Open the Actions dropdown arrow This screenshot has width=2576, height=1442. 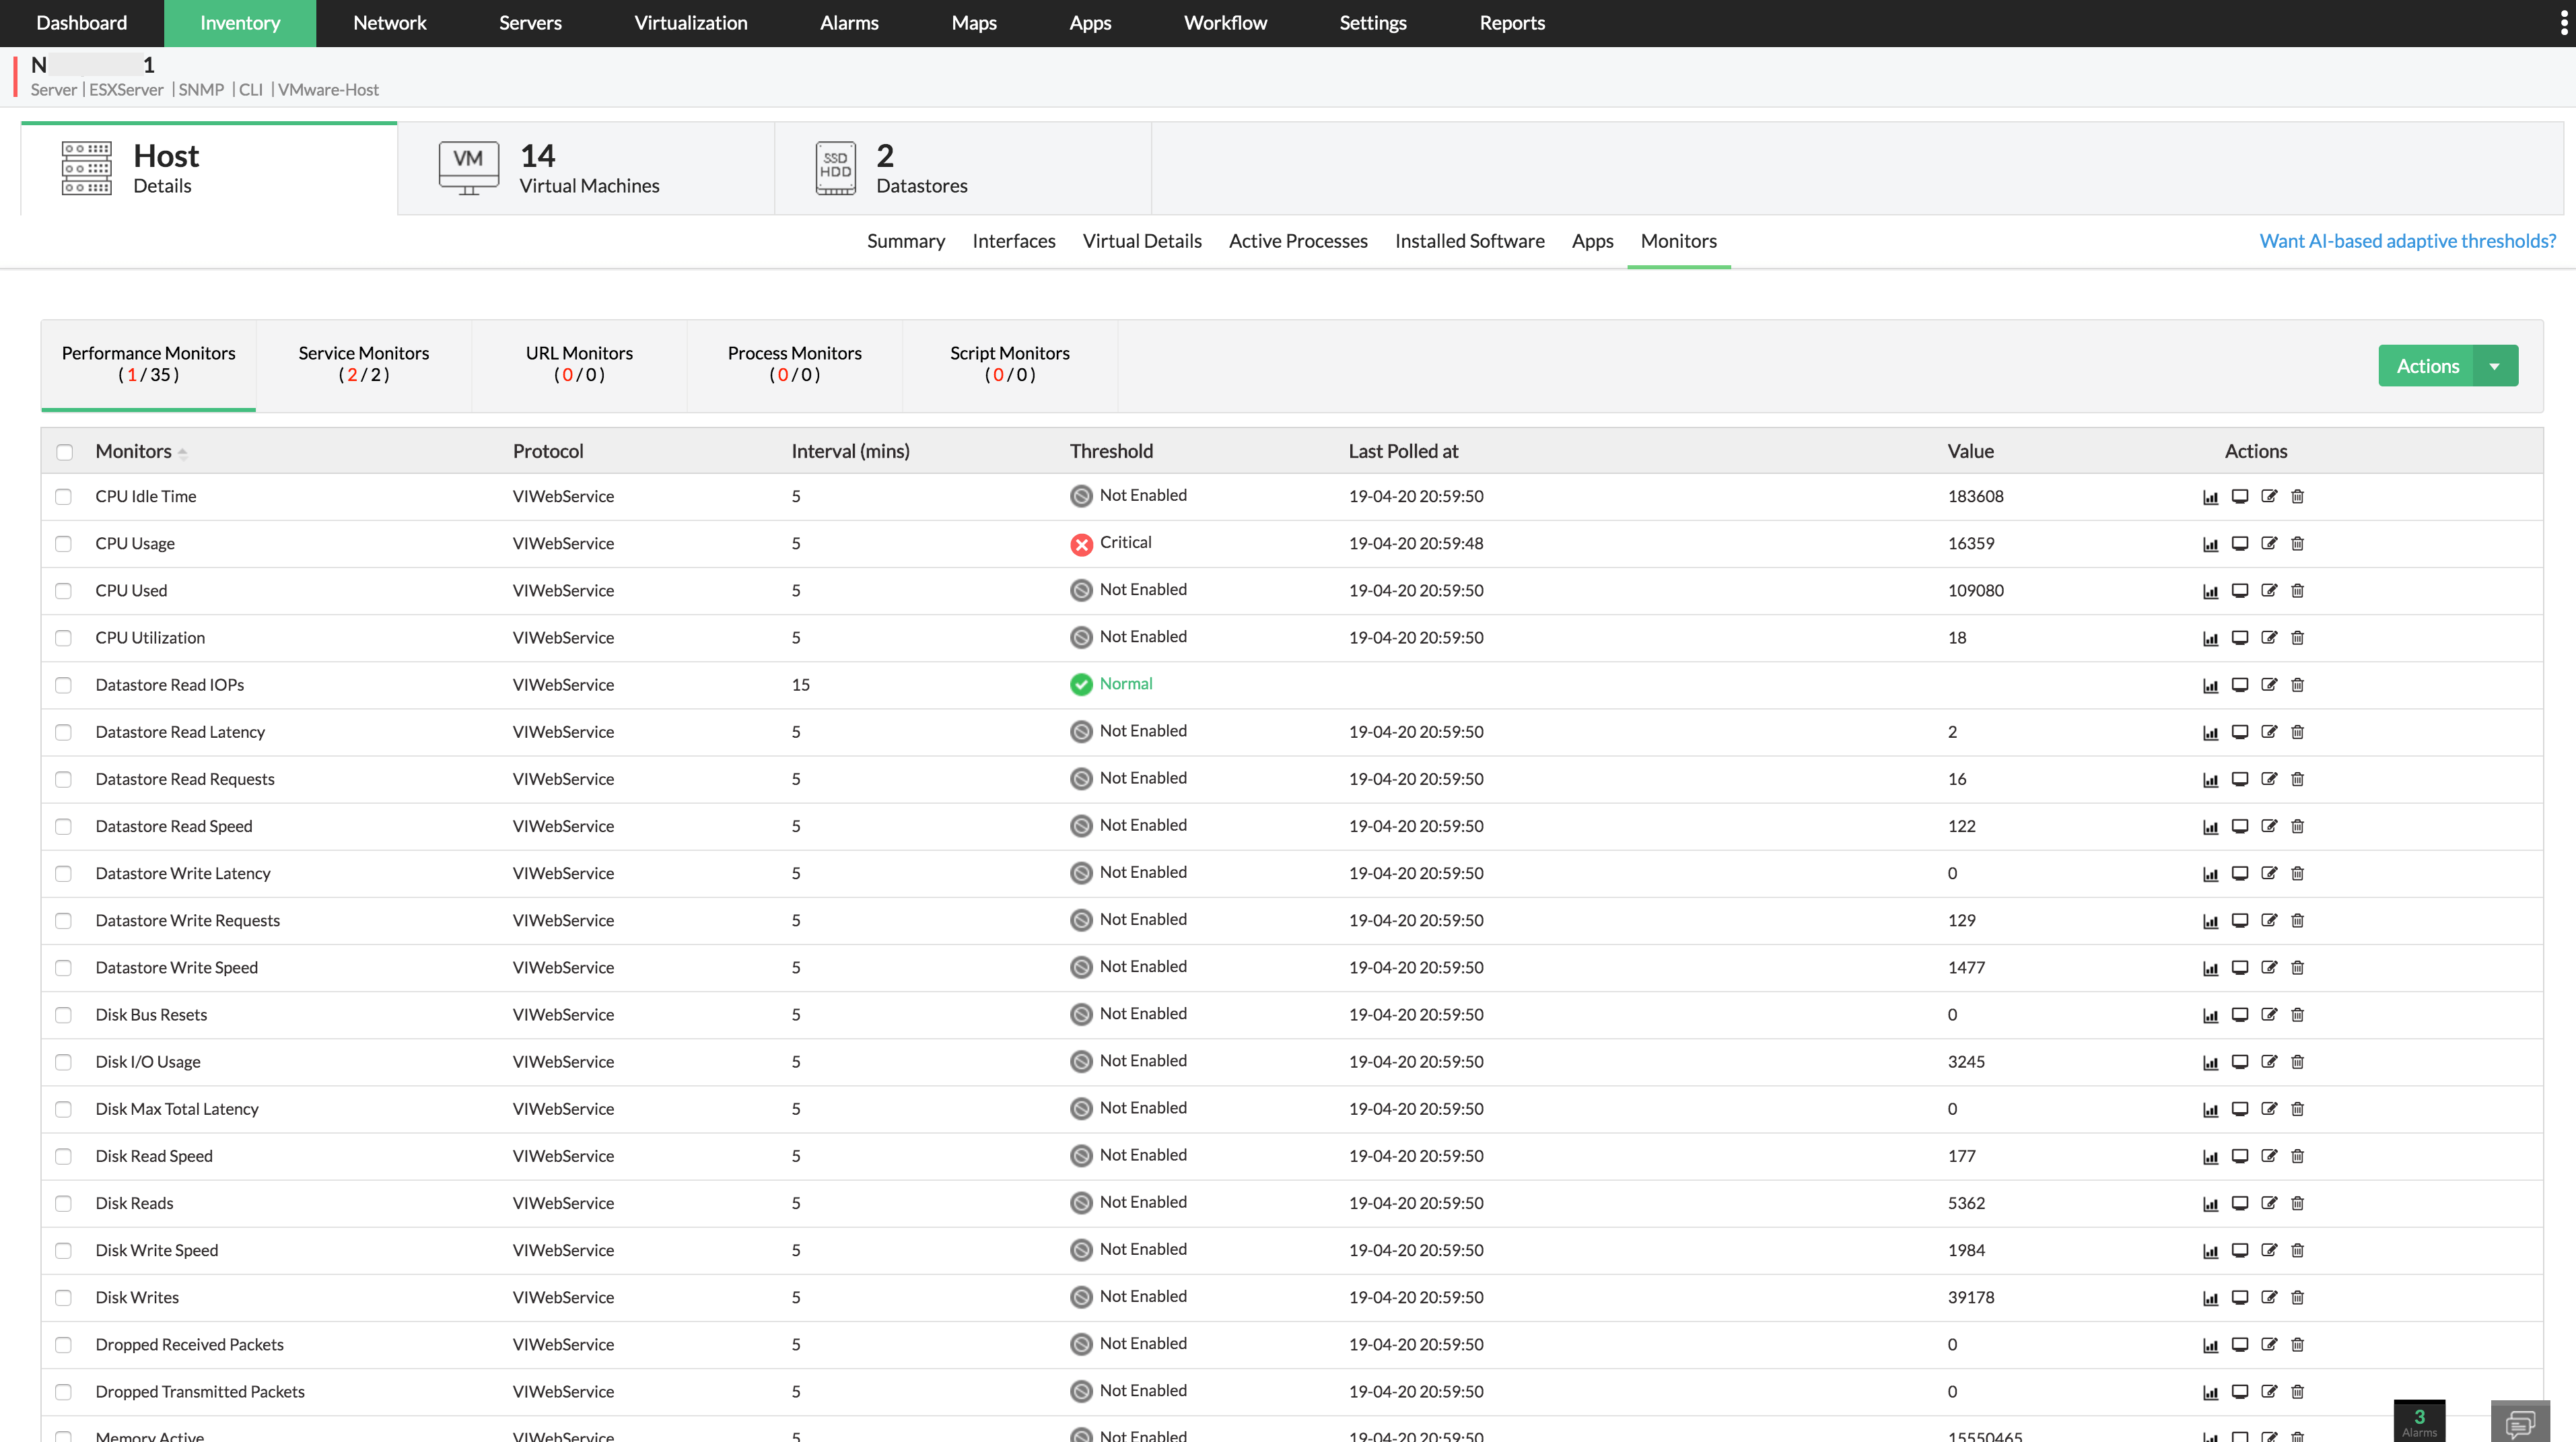[x=2494, y=365]
